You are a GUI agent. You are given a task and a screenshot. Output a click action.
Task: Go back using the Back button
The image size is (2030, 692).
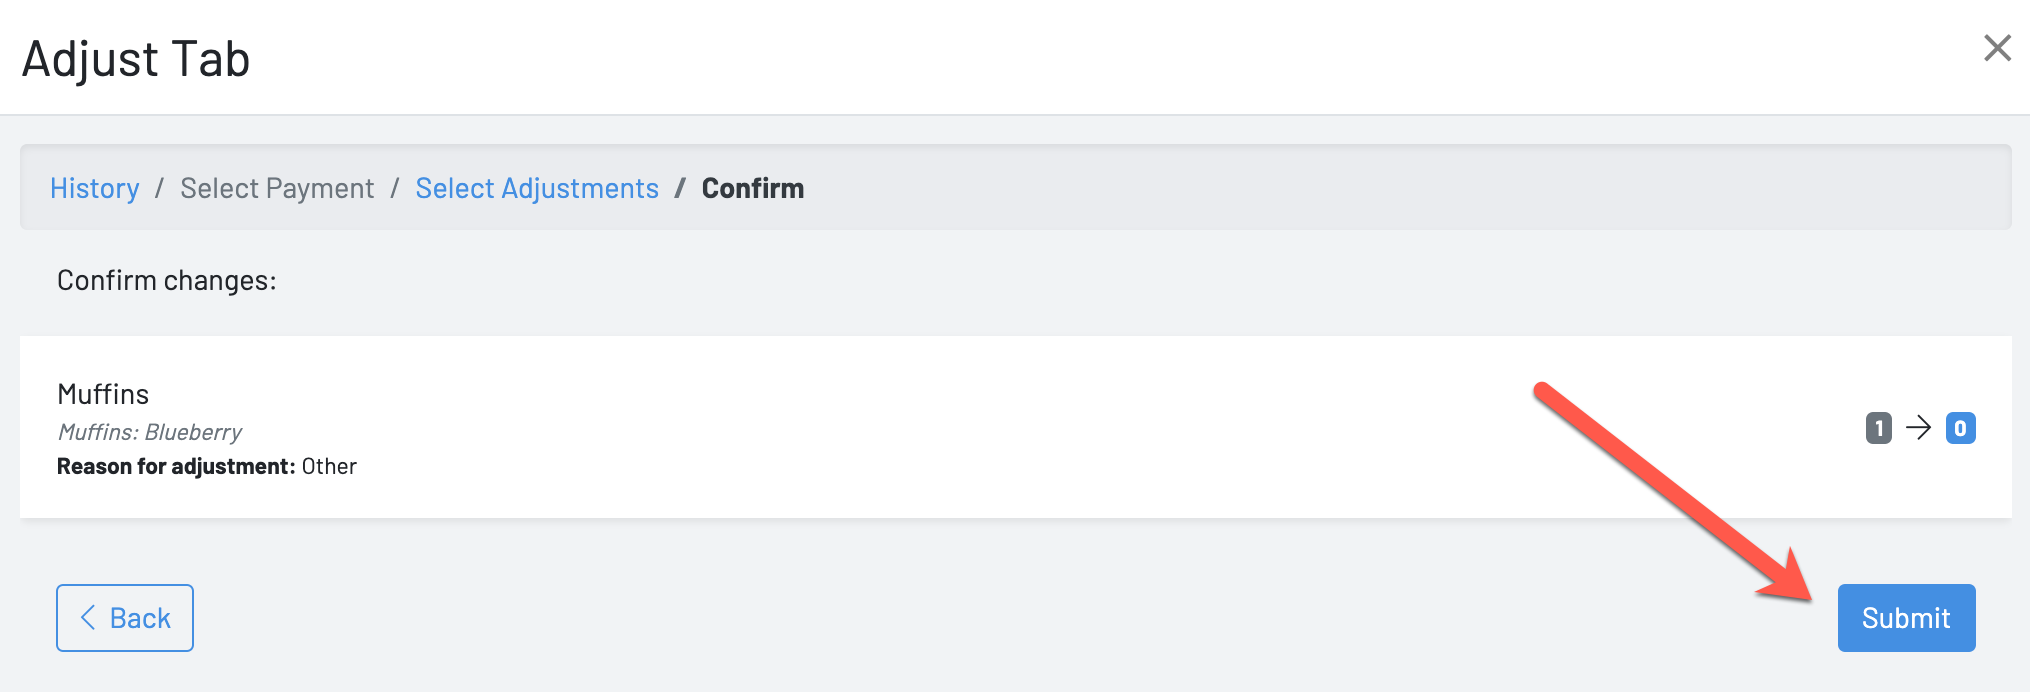(125, 618)
